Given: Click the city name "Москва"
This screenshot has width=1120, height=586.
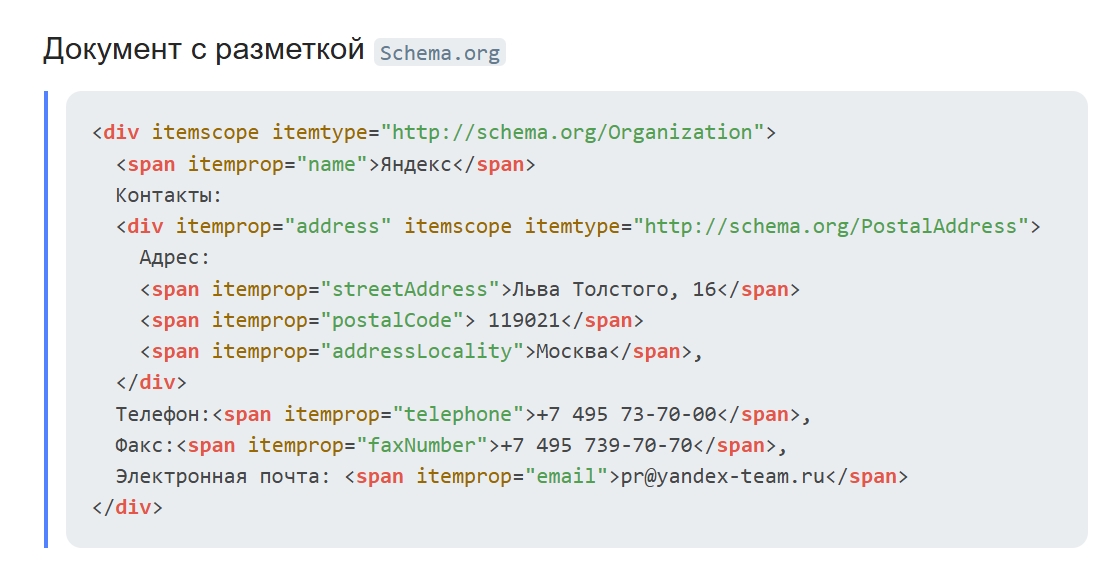Looking at the screenshot, I should [572, 351].
